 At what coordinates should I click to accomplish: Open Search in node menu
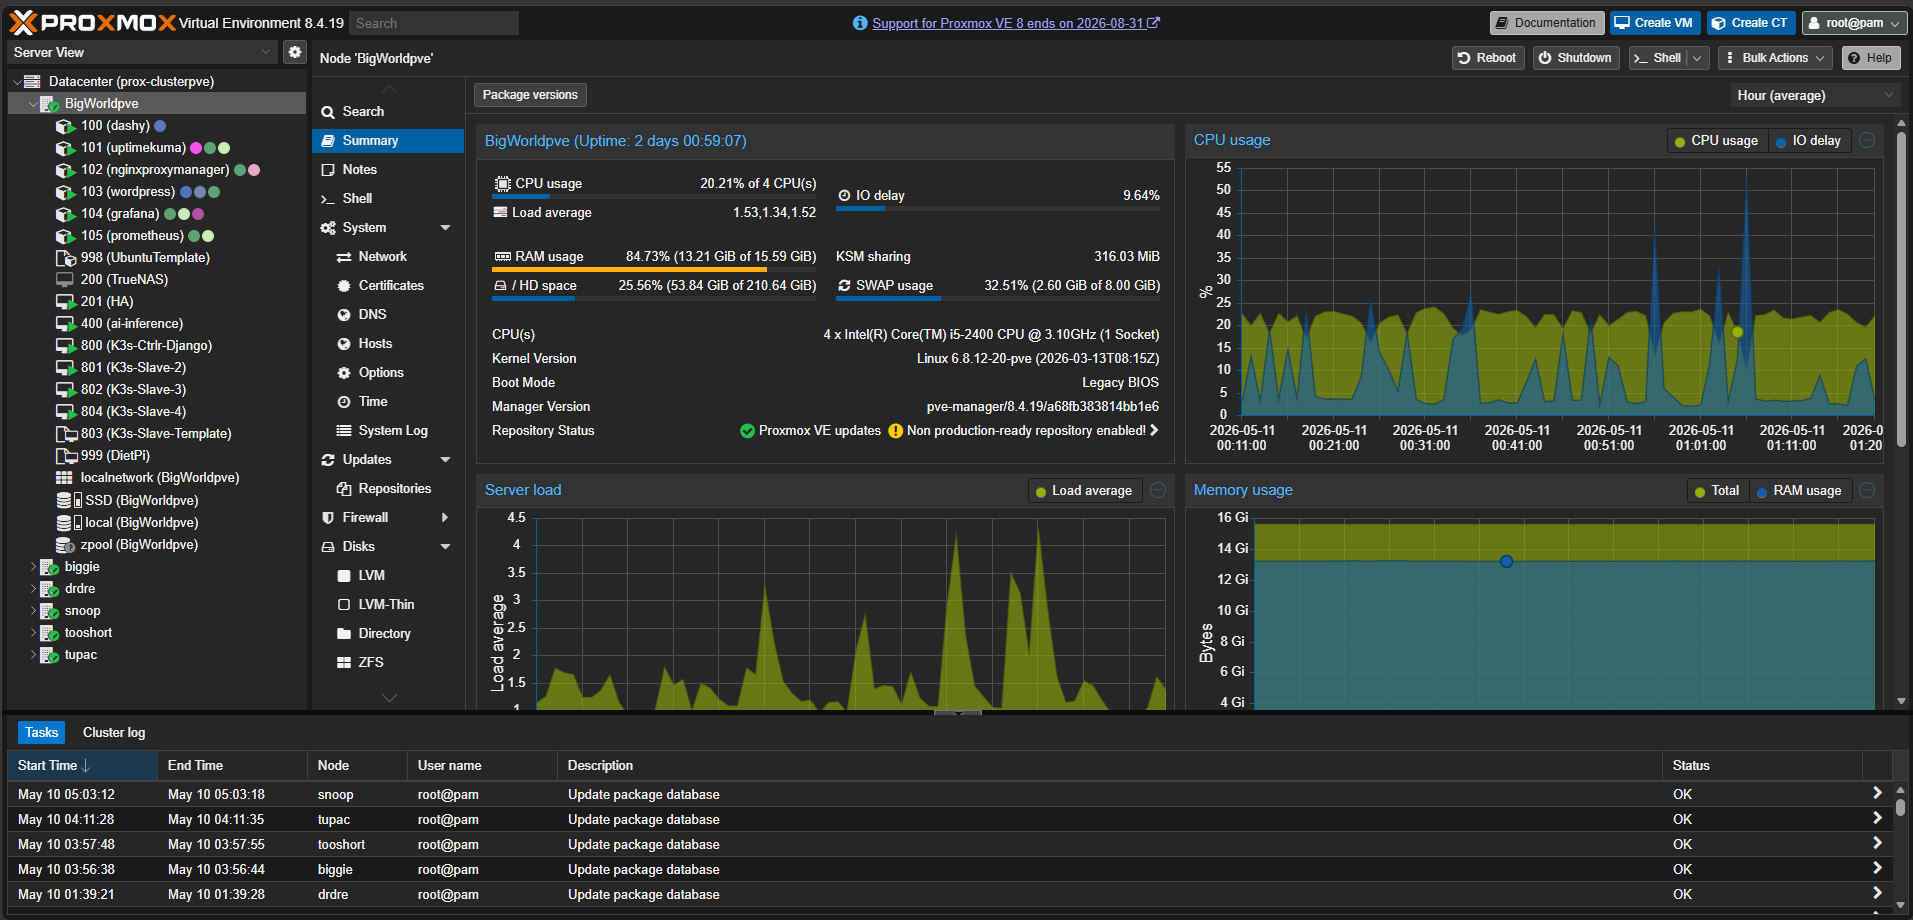388,112
